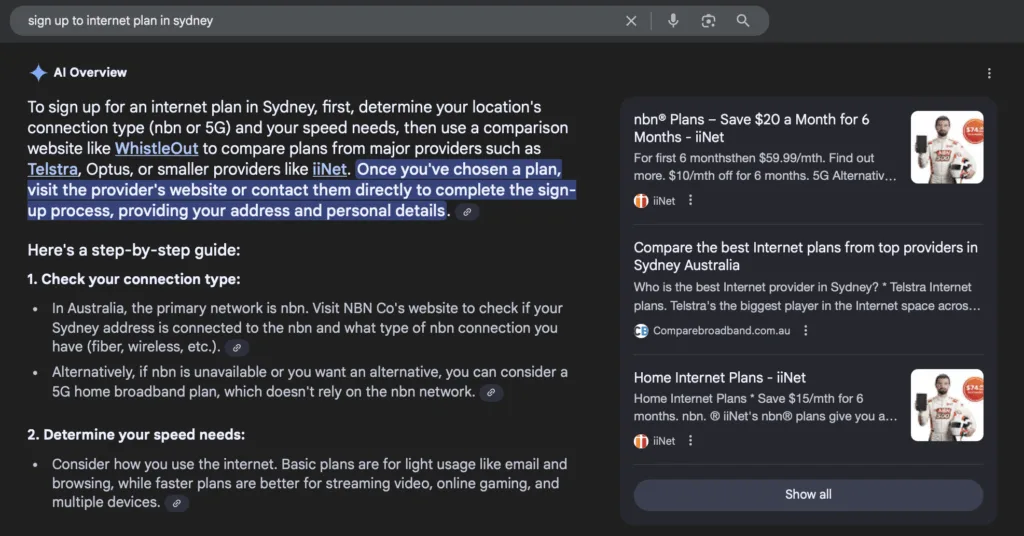This screenshot has width=1024, height=536.
Task: Click bullet 'Consider how you use the internet'
Action: 310,483
